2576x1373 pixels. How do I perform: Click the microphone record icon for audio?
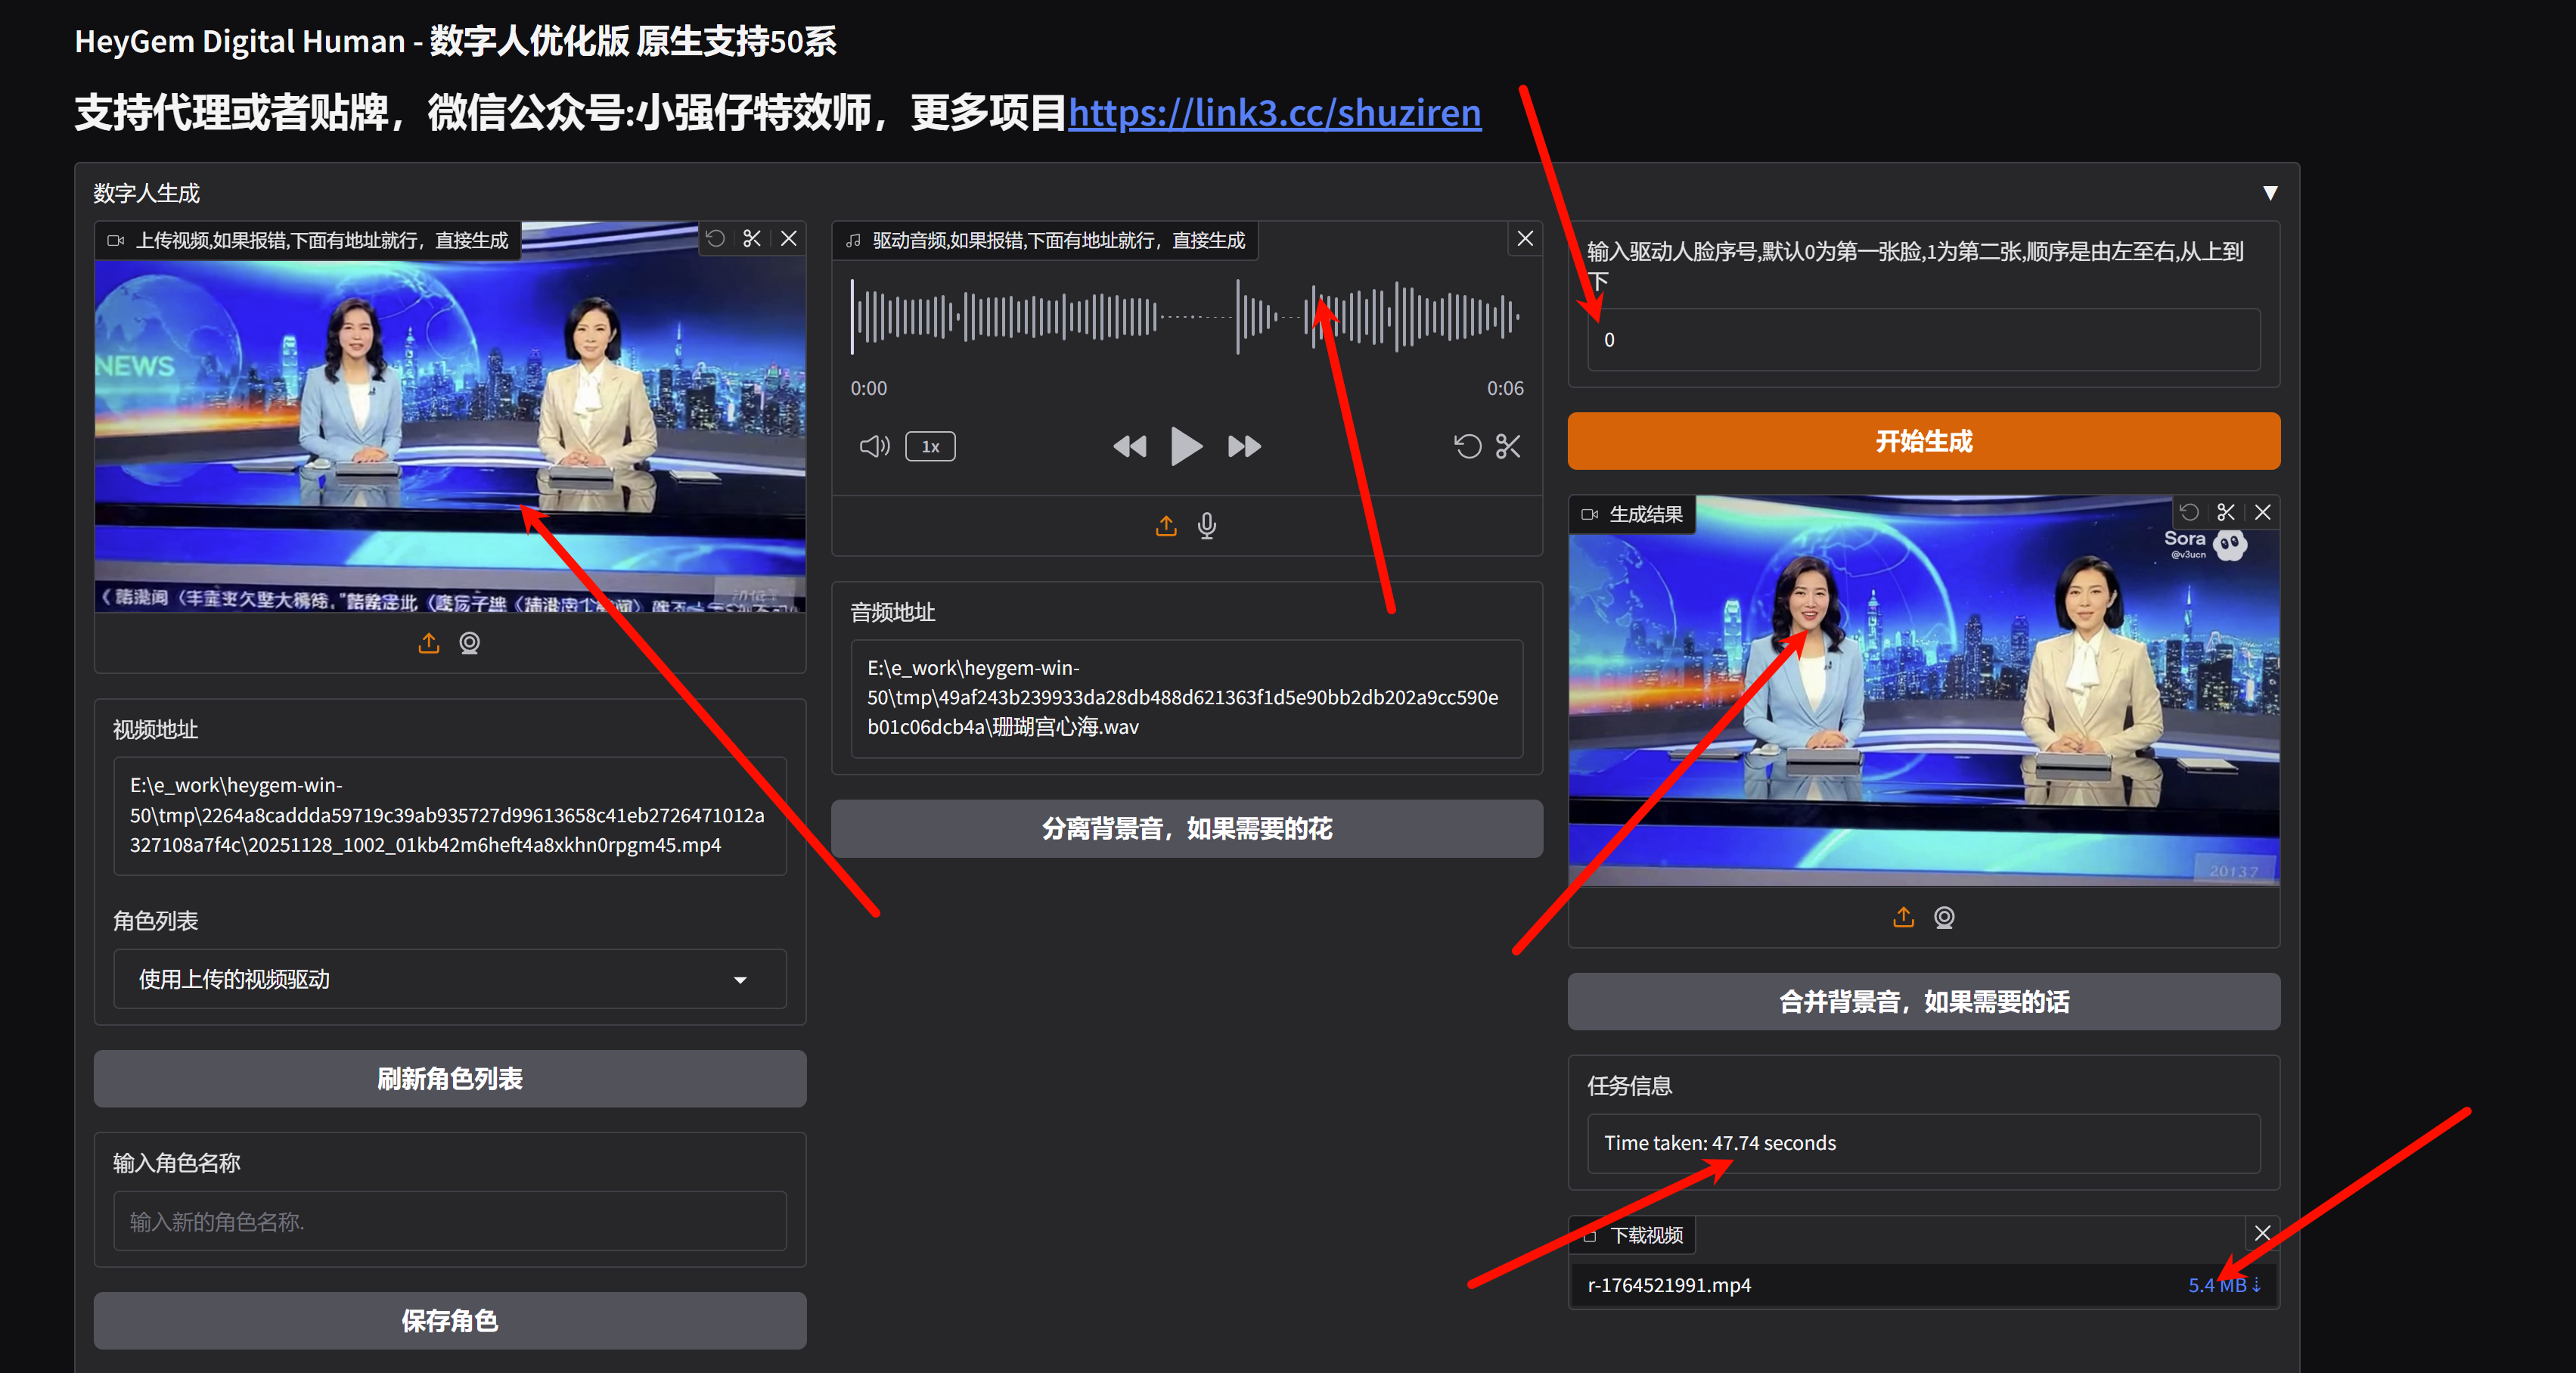1207,525
